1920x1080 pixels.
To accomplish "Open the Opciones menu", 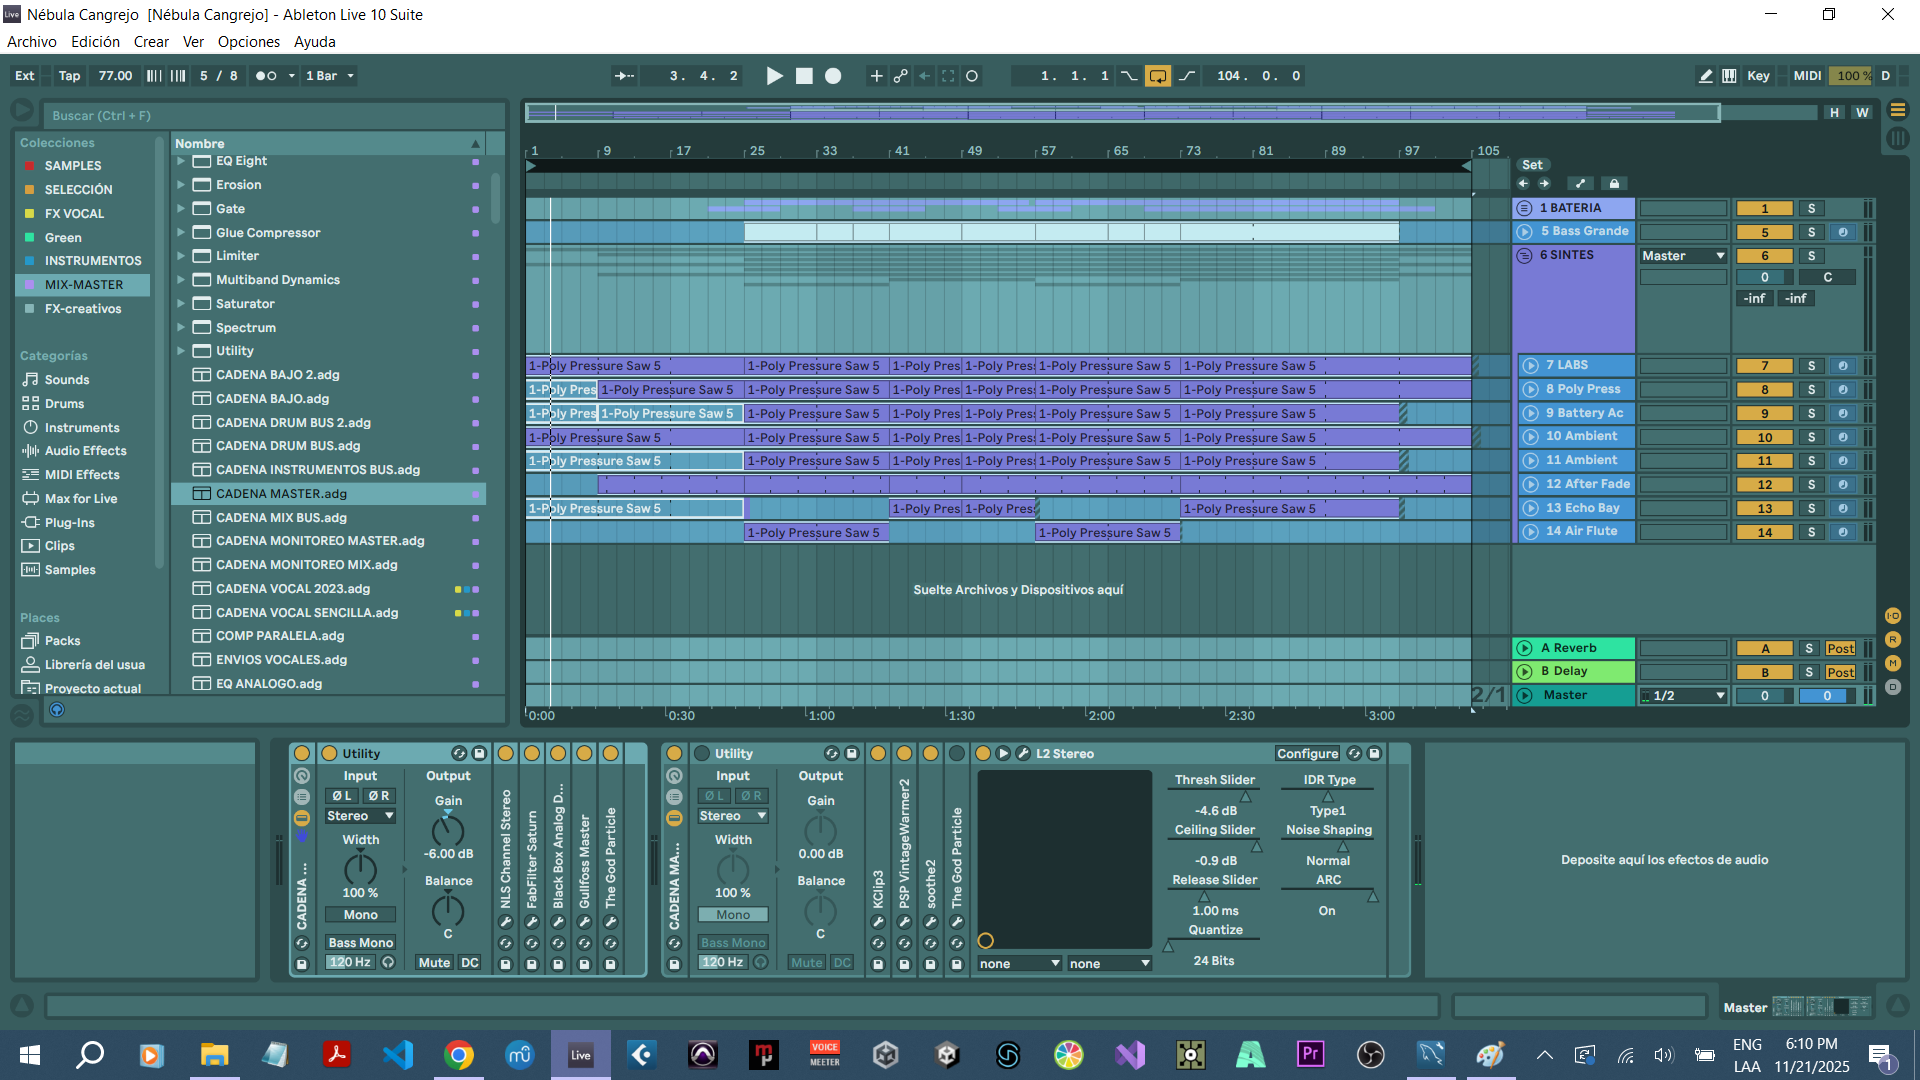I will 248,42.
